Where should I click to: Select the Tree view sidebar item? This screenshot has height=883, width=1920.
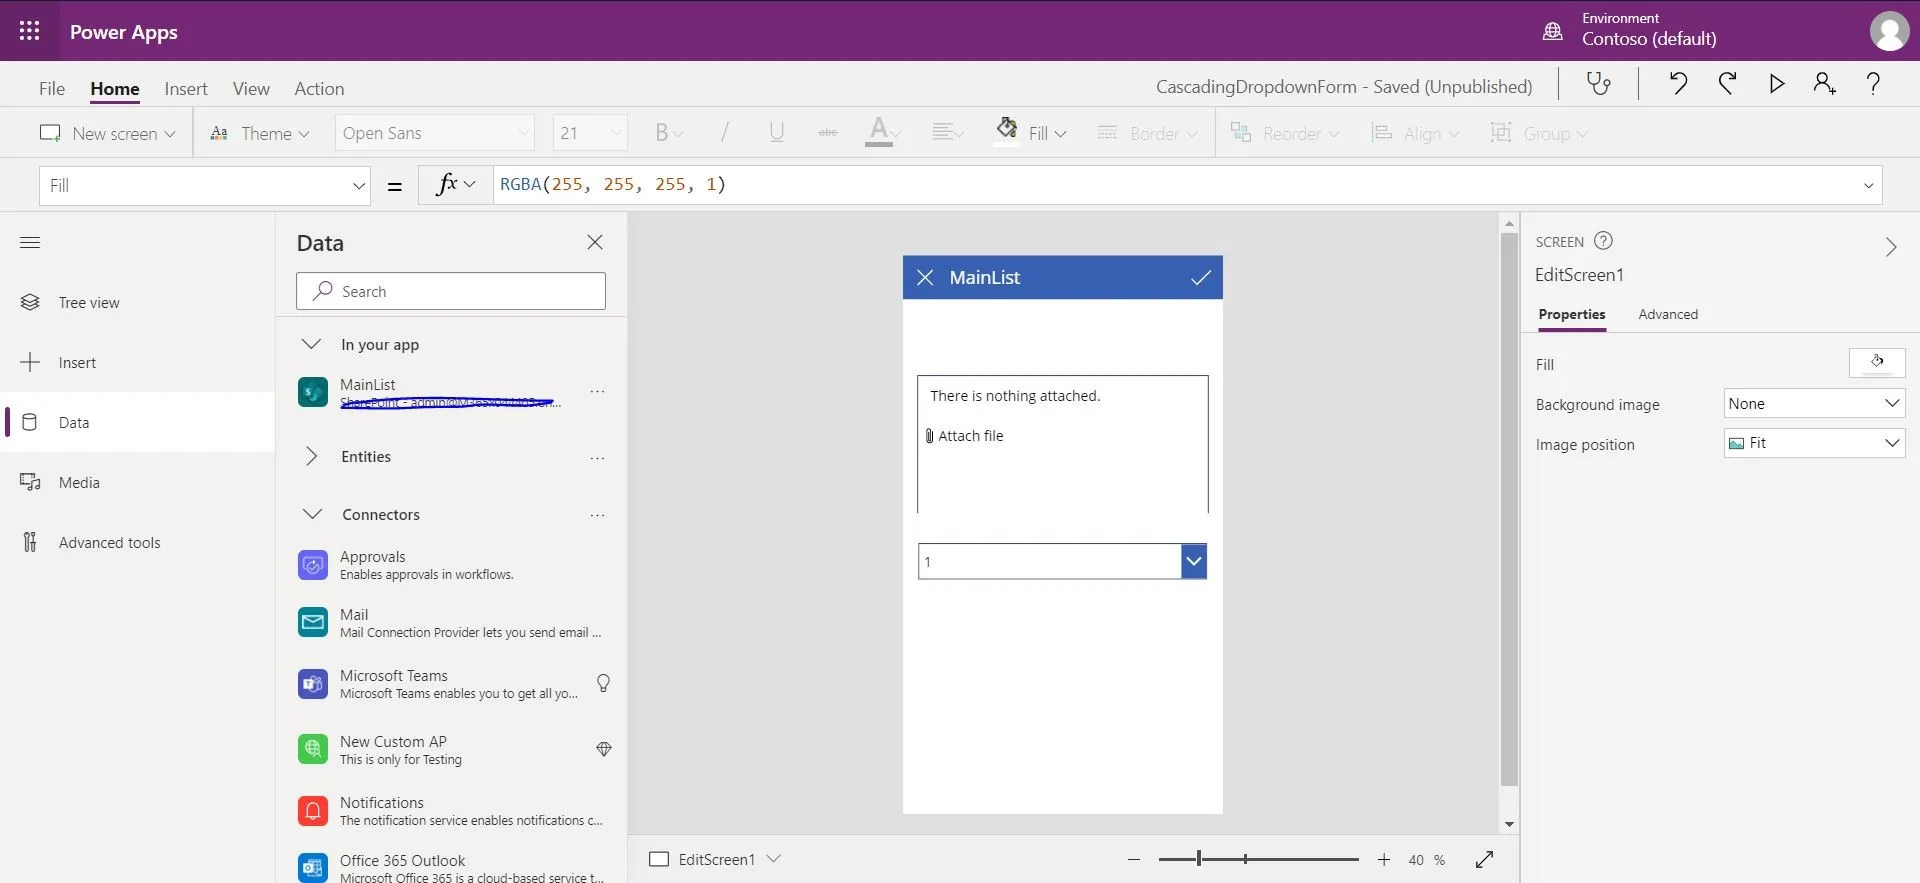(x=88, y=303)
